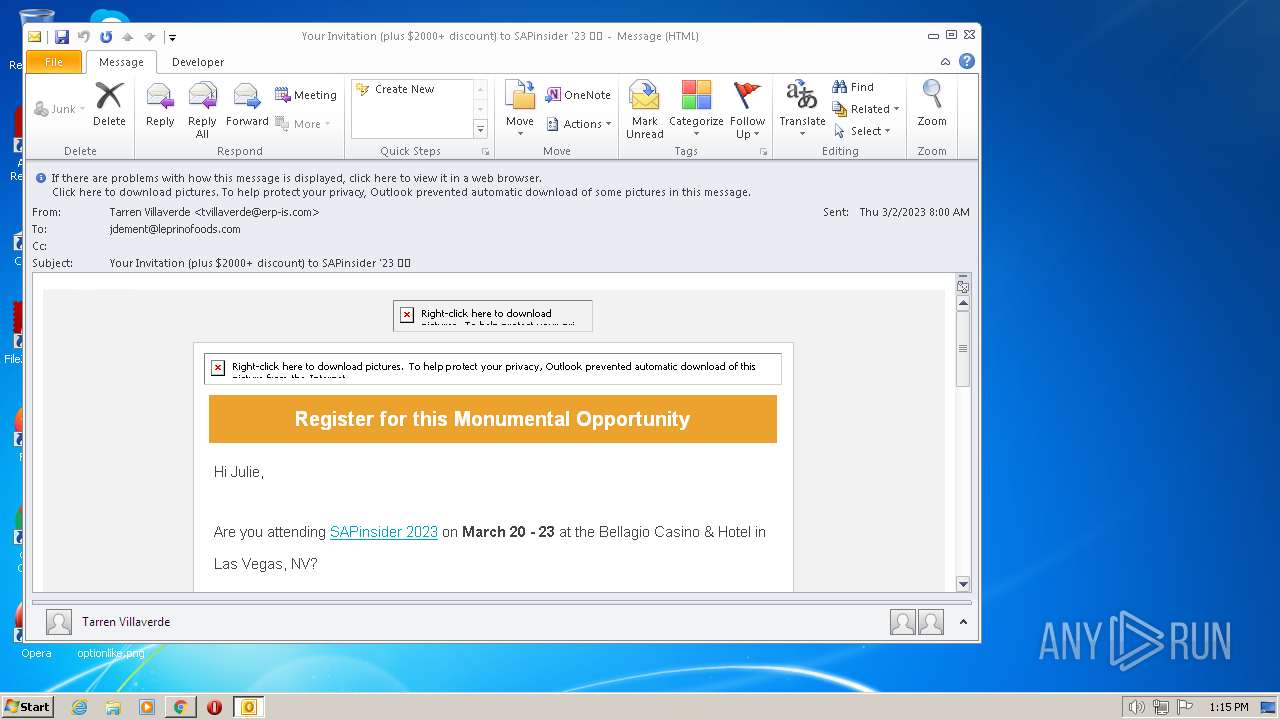
Task: Open the SAPinsider 2023 link
Action: (384, 532)
